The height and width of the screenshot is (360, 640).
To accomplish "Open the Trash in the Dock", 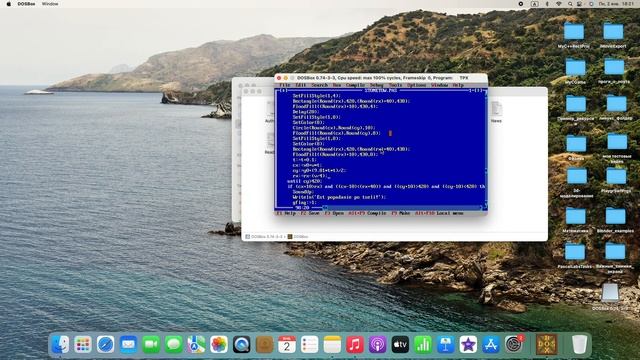I will click(579, 345).
